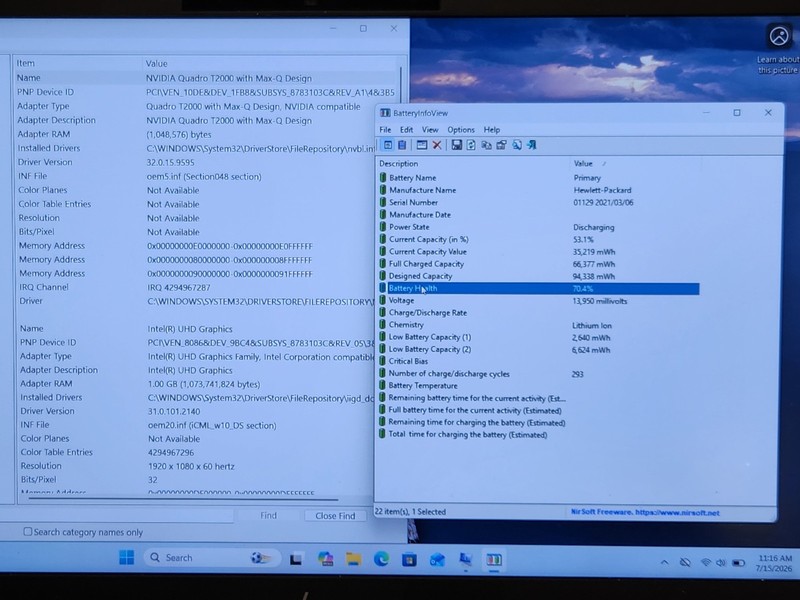The height and width of the screenshot is (600, 800).
Task: Click Learn about this picture desktop icon
Action: pos(779,48)
